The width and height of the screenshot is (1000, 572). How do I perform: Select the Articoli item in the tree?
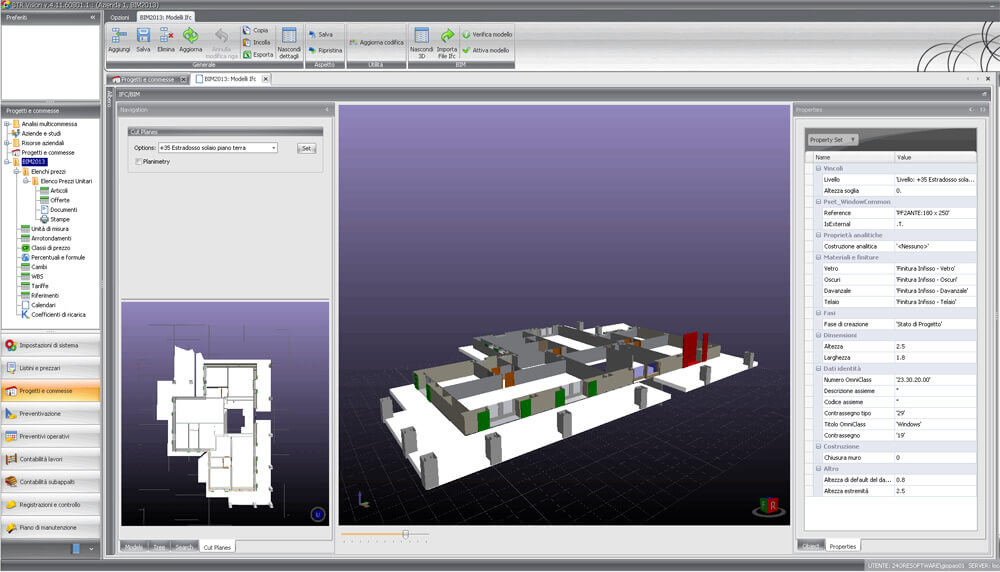[x=59, y=190]
